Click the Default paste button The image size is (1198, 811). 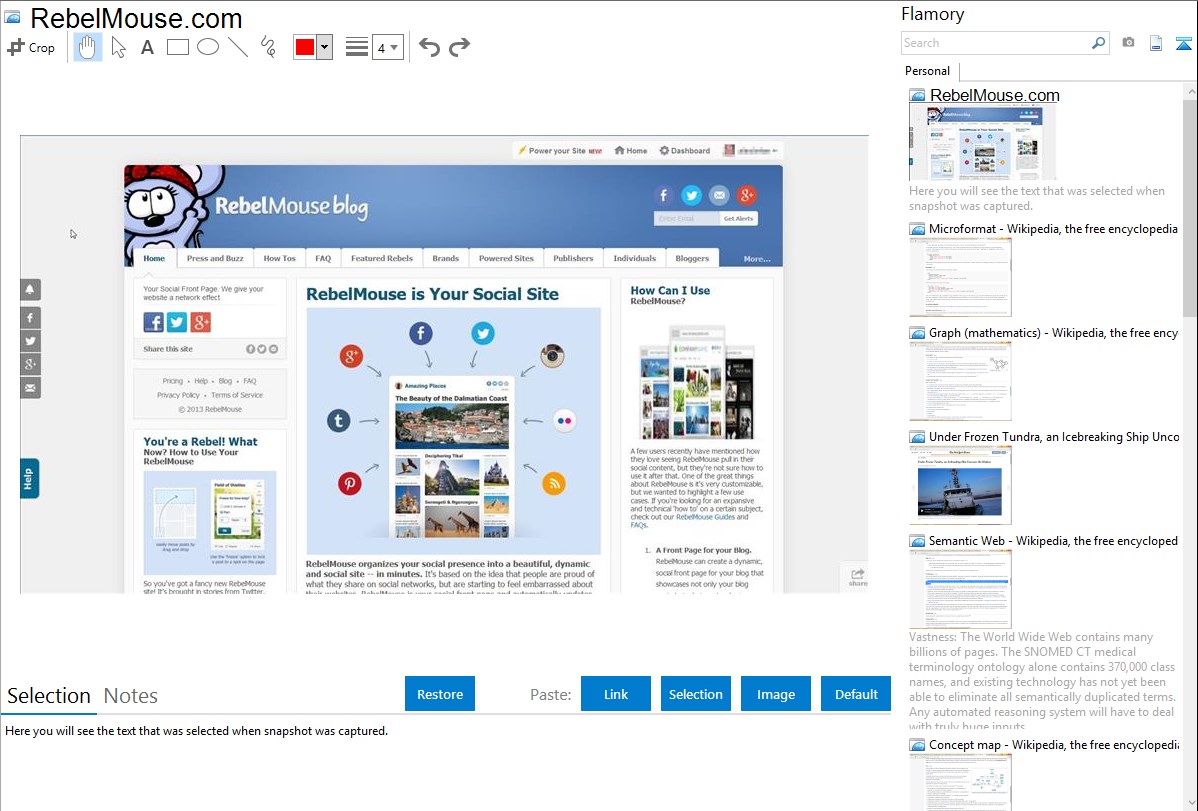tap(856, 694)
